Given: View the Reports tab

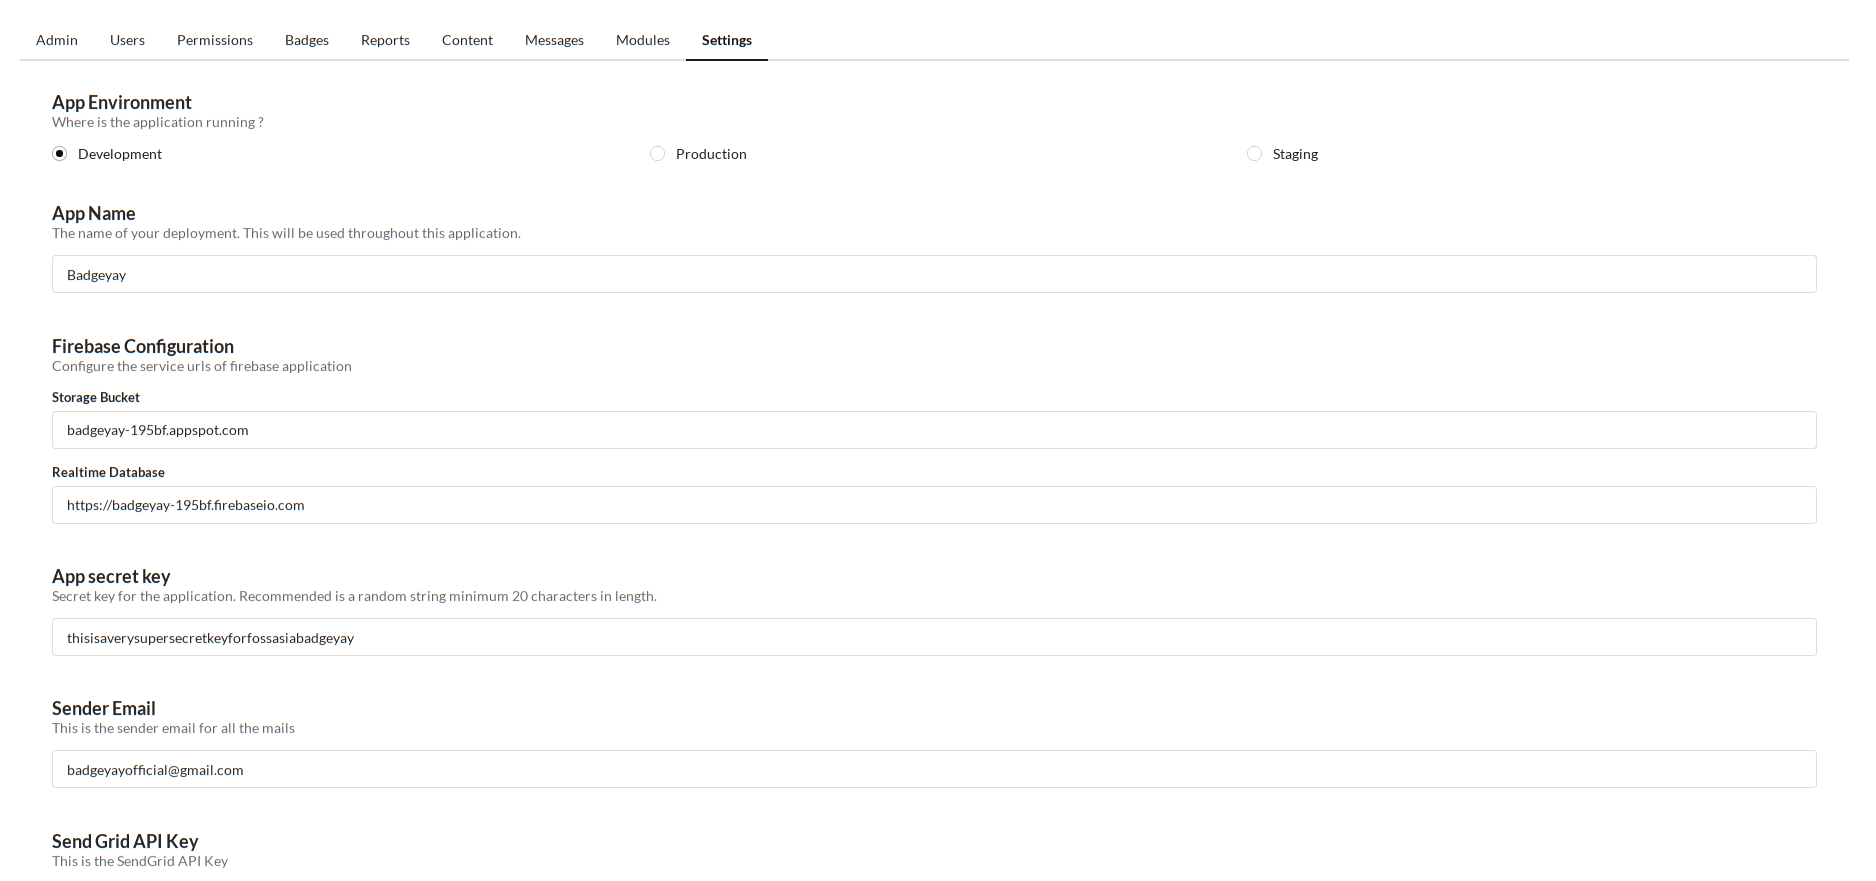Looking at the screenshot, I should [385, 40].
